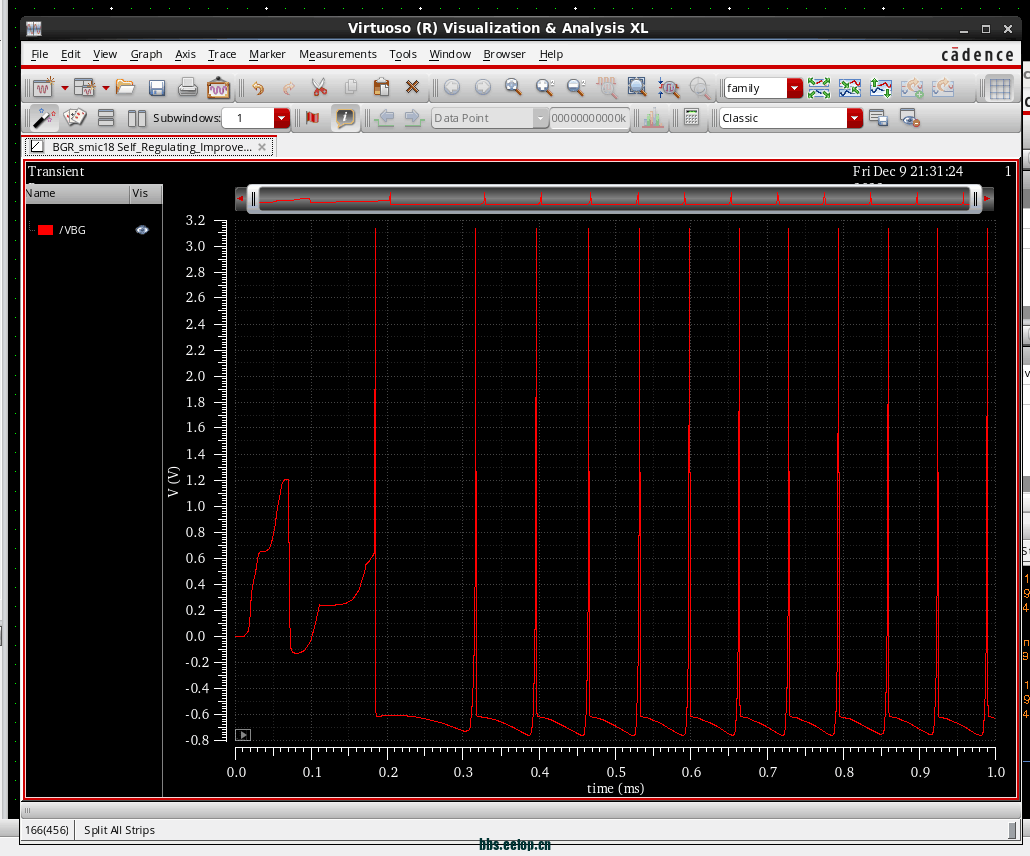Save graph as image icon

[218, 88]
